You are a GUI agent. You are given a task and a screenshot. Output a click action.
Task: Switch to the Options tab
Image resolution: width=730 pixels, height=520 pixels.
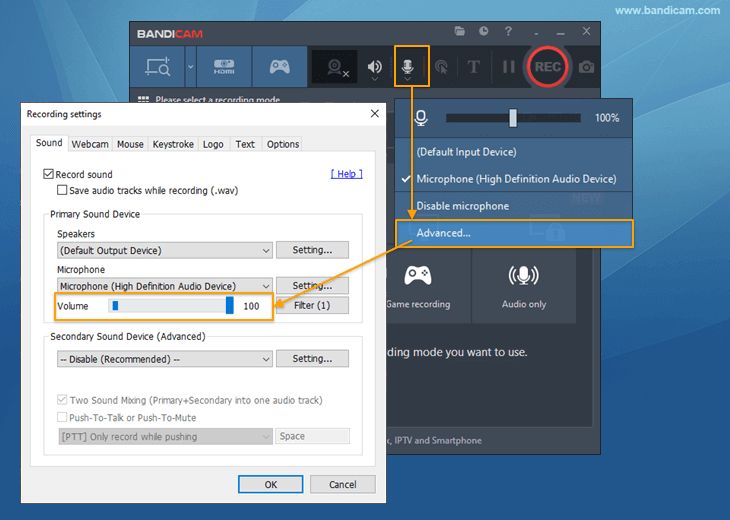283,144
